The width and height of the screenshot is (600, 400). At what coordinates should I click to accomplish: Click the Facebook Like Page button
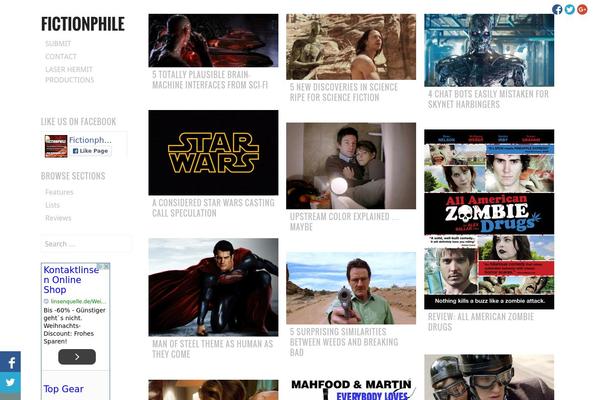[x=90, y=151]
